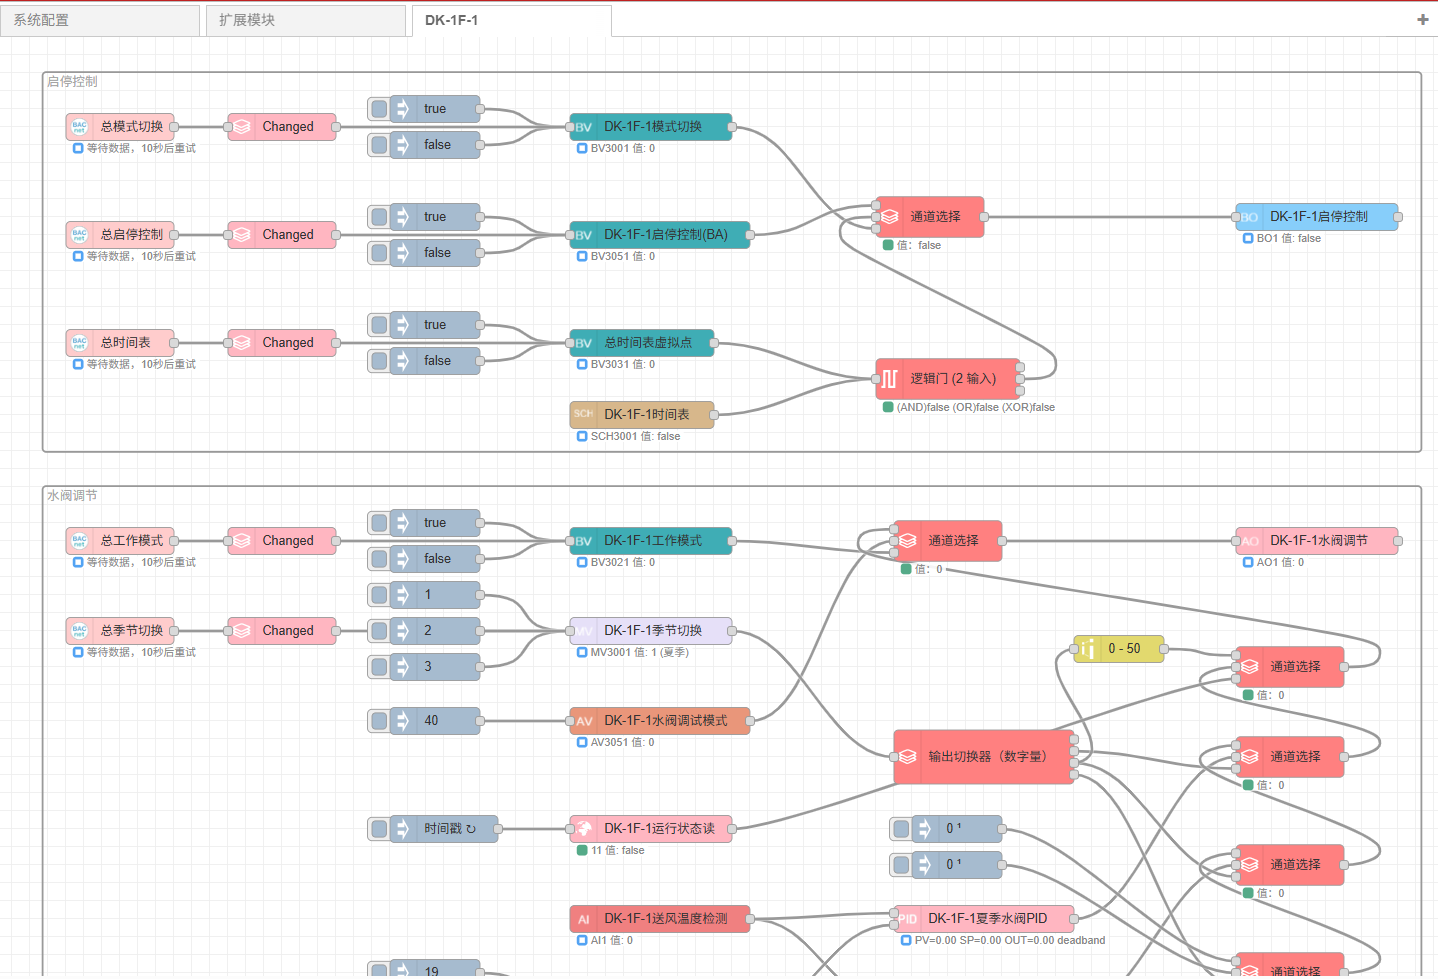
Task: Select the BV icon on DK-1F-1工作模式
Action: 584,541
